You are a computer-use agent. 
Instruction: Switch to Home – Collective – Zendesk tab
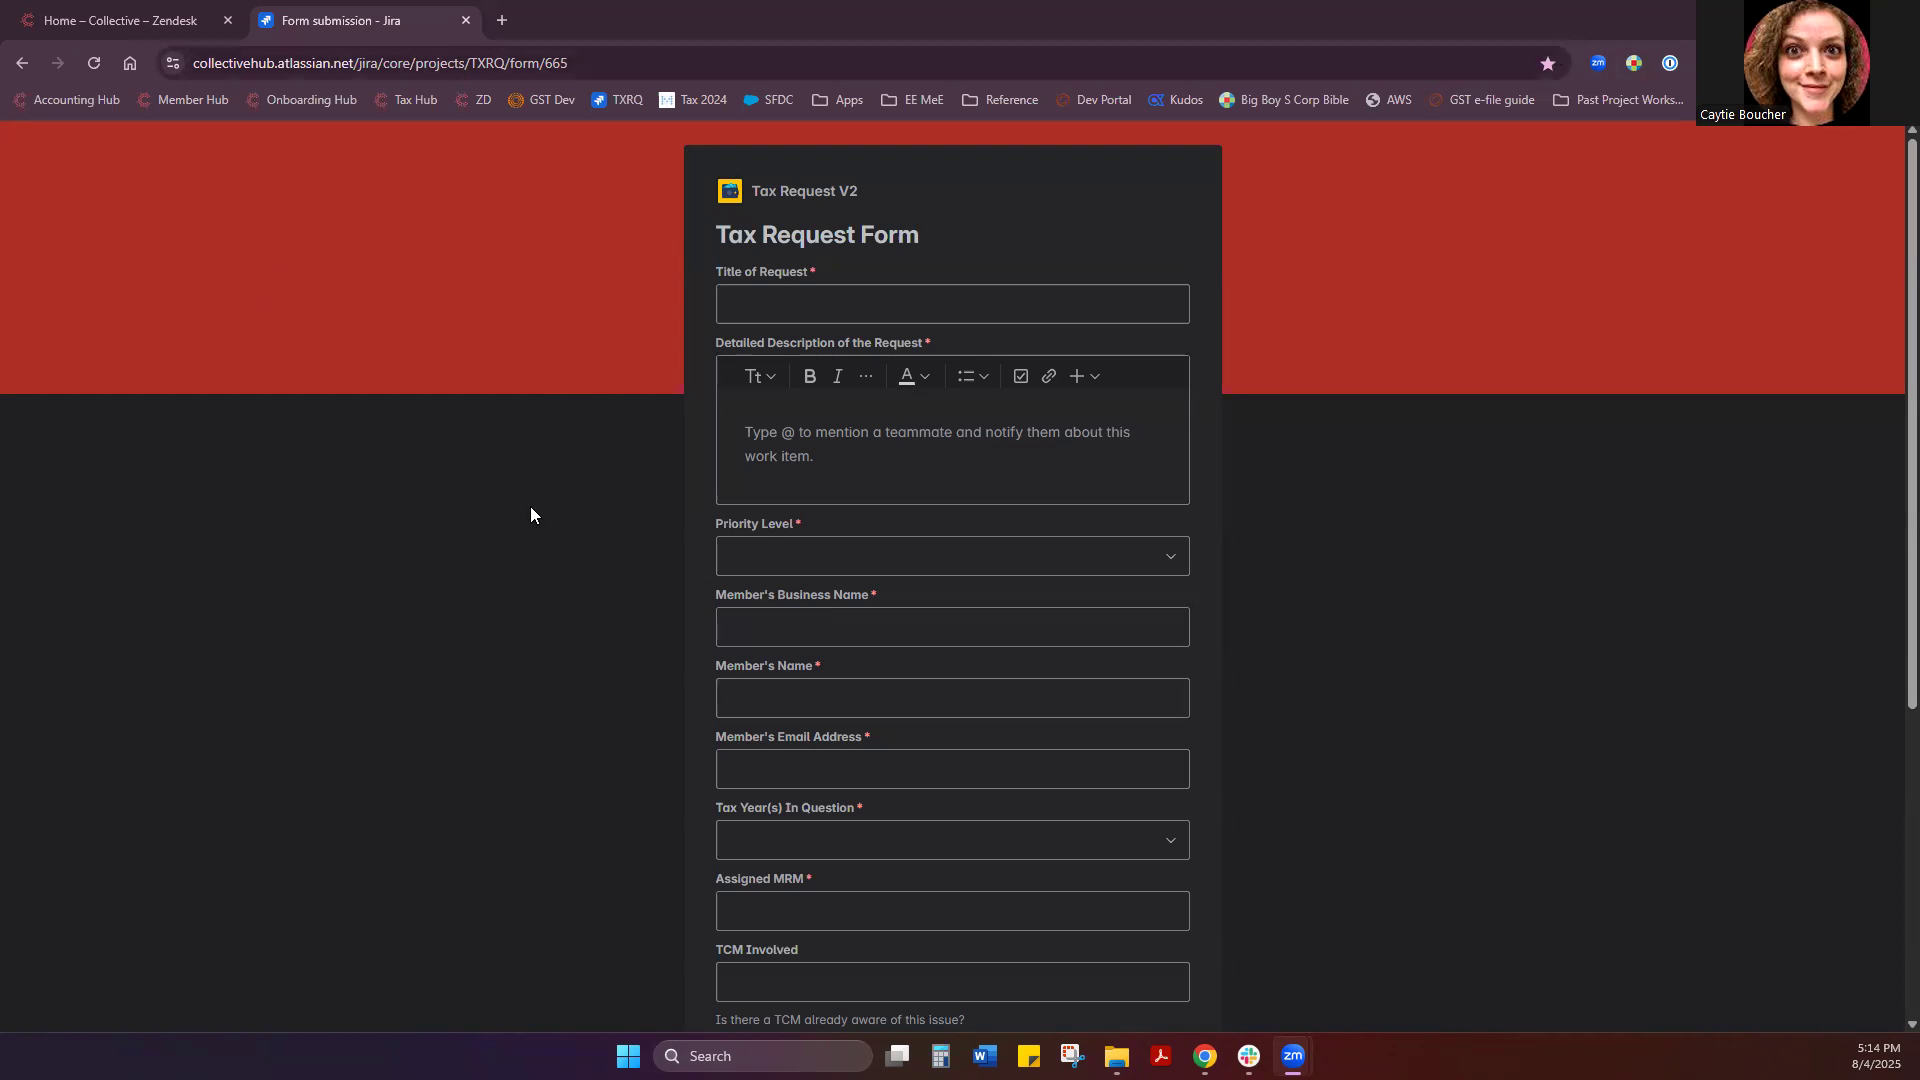tap(120, 20)
